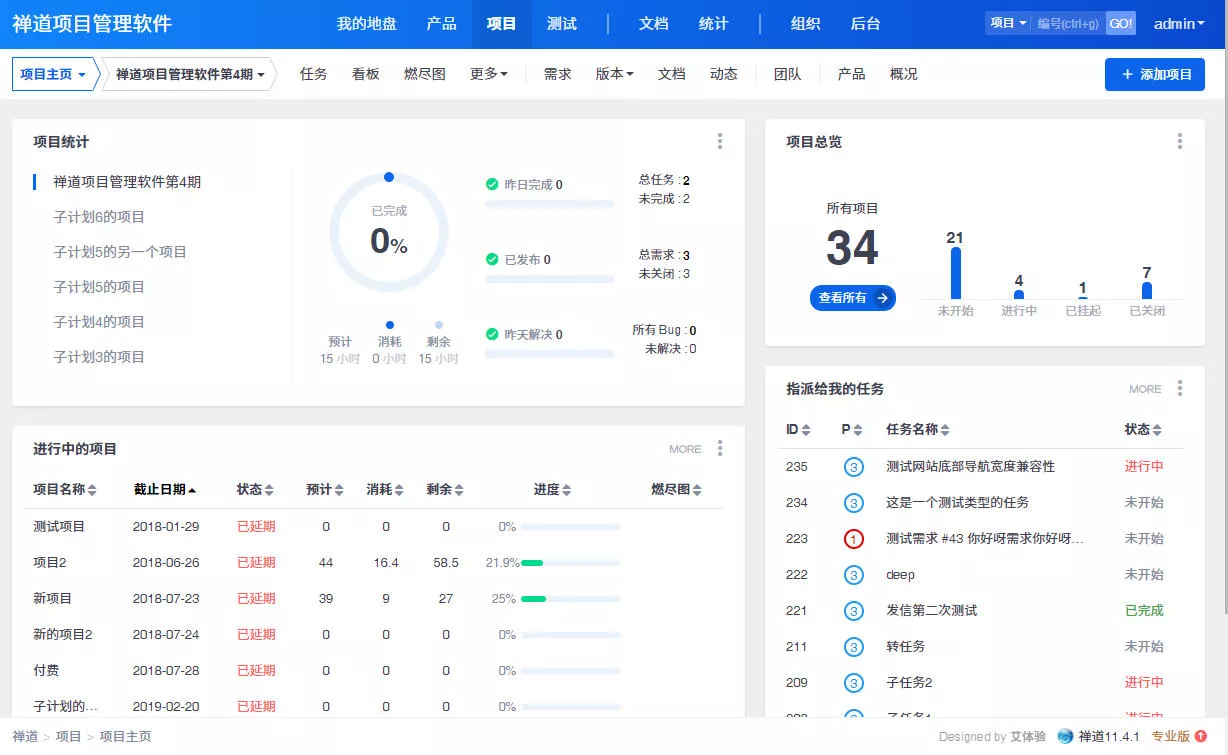Open the 更多 dropdown in project navigation
This screenshot has height=755, width=1228.
[489, 74]
